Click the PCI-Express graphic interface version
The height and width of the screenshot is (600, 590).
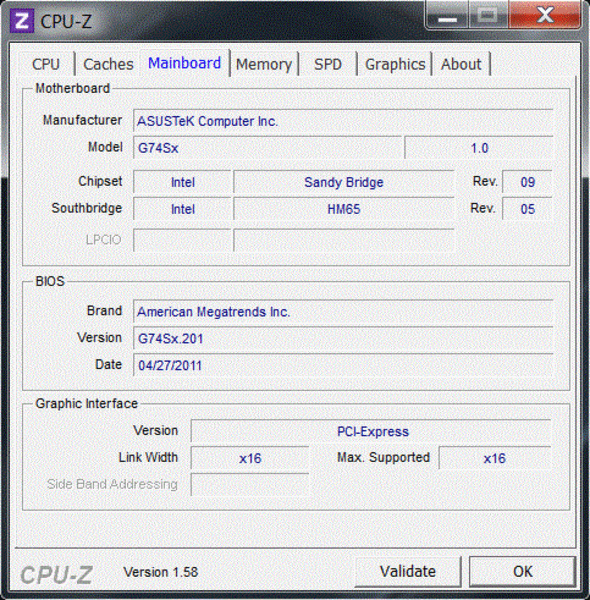[371, 431]
